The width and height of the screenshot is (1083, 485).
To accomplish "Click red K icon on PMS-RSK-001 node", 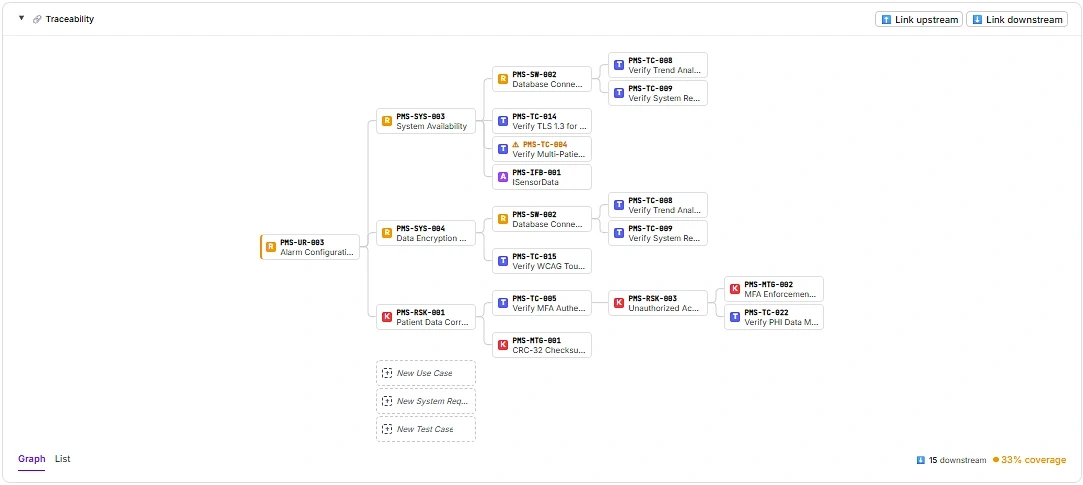I will tap(387, 317).
